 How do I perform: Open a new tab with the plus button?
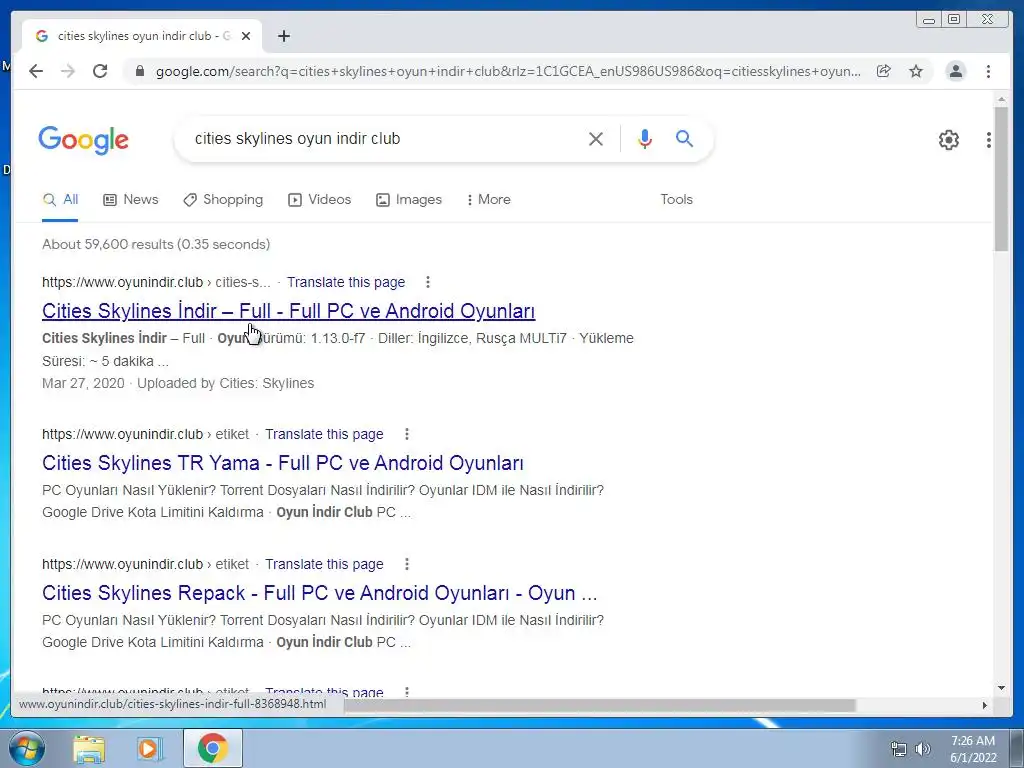tap(283, 36)
